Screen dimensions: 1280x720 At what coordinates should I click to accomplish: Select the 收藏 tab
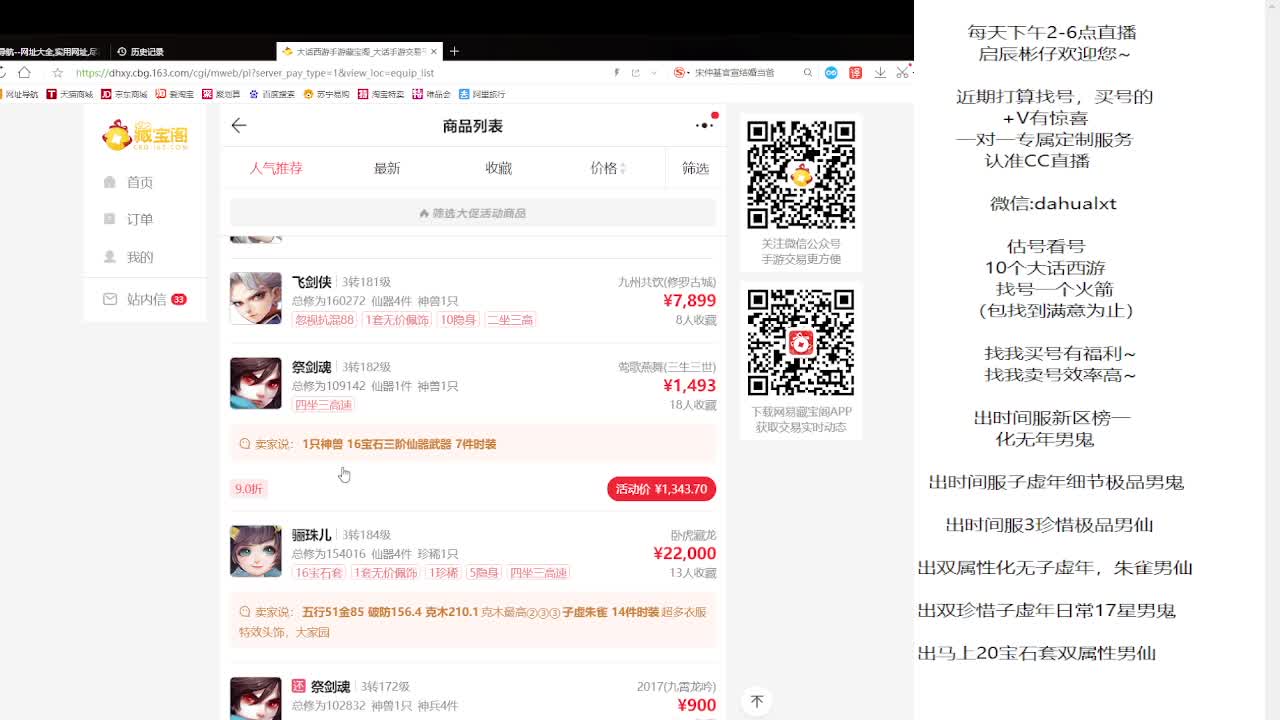[x=499, y=168]
